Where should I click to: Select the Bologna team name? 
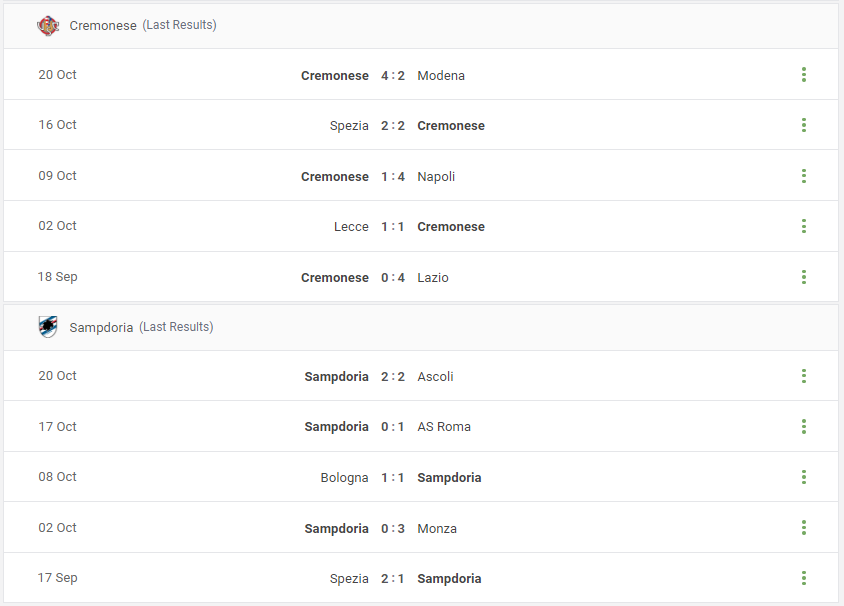pyautogui.click(x=344, y=478)
